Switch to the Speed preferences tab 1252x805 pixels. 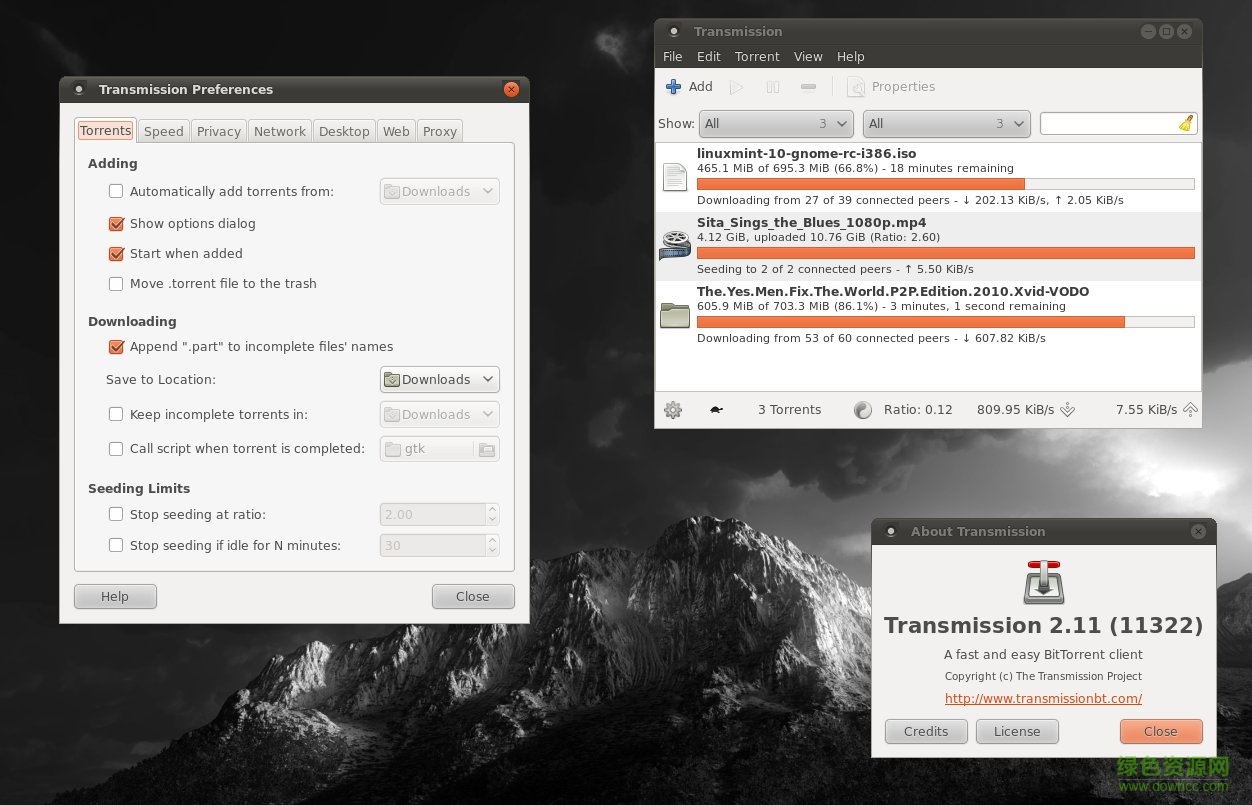163,131
